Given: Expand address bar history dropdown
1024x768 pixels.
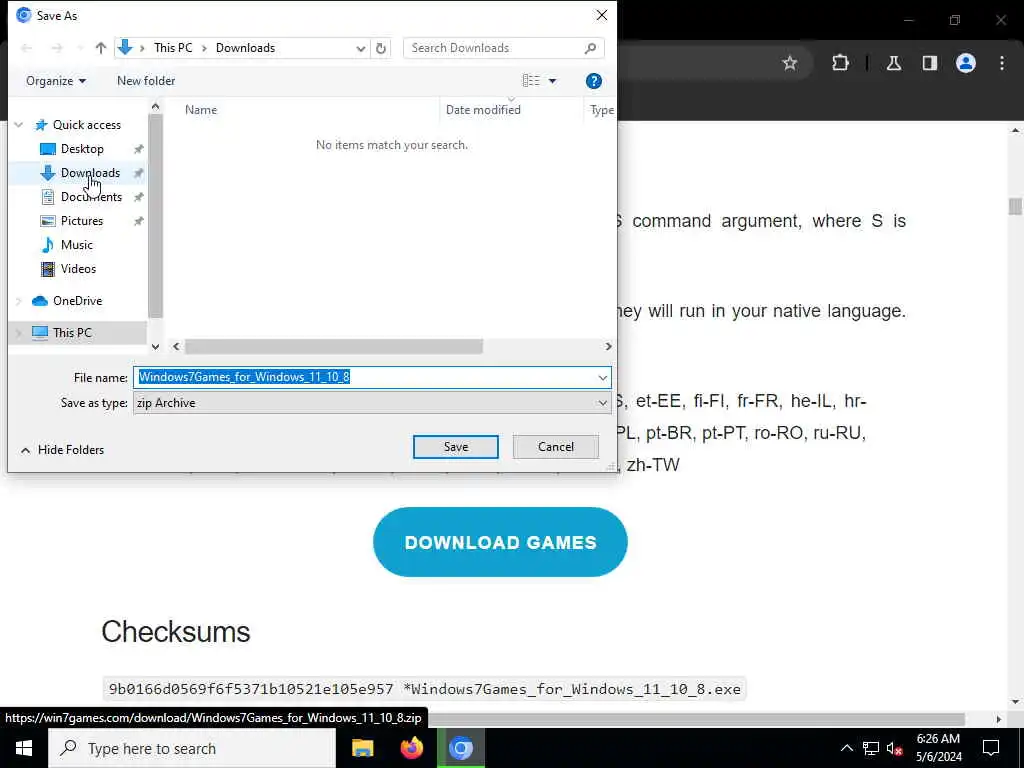Looking at the screenshot, I should (x=360, y=48).
